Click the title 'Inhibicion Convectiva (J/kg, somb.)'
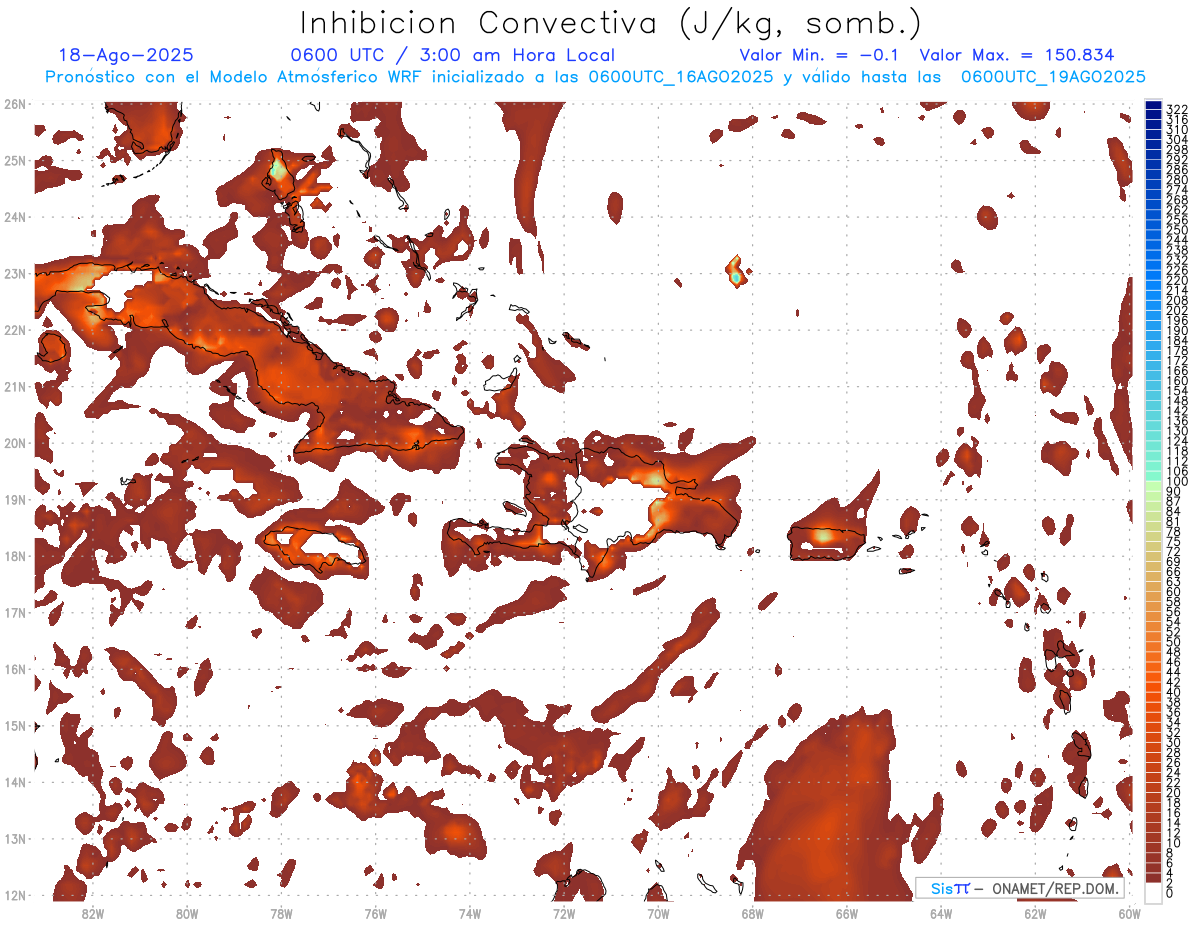Screen dimensions: 1200x927 pos(611,23)
